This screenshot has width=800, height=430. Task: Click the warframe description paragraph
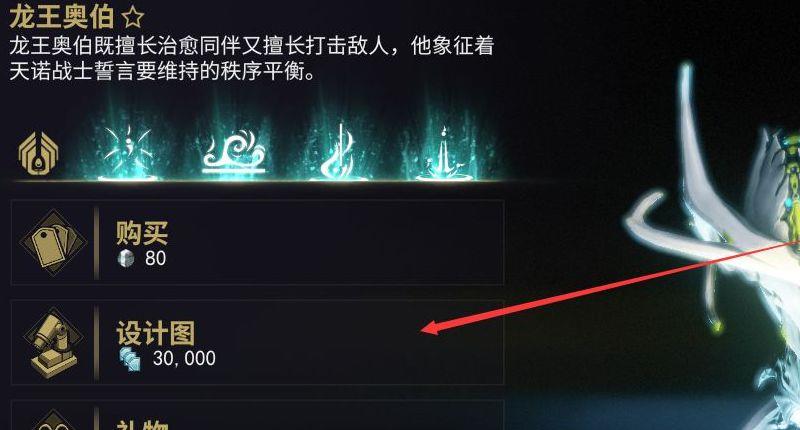pyautogui.click(x=252, y=59)
